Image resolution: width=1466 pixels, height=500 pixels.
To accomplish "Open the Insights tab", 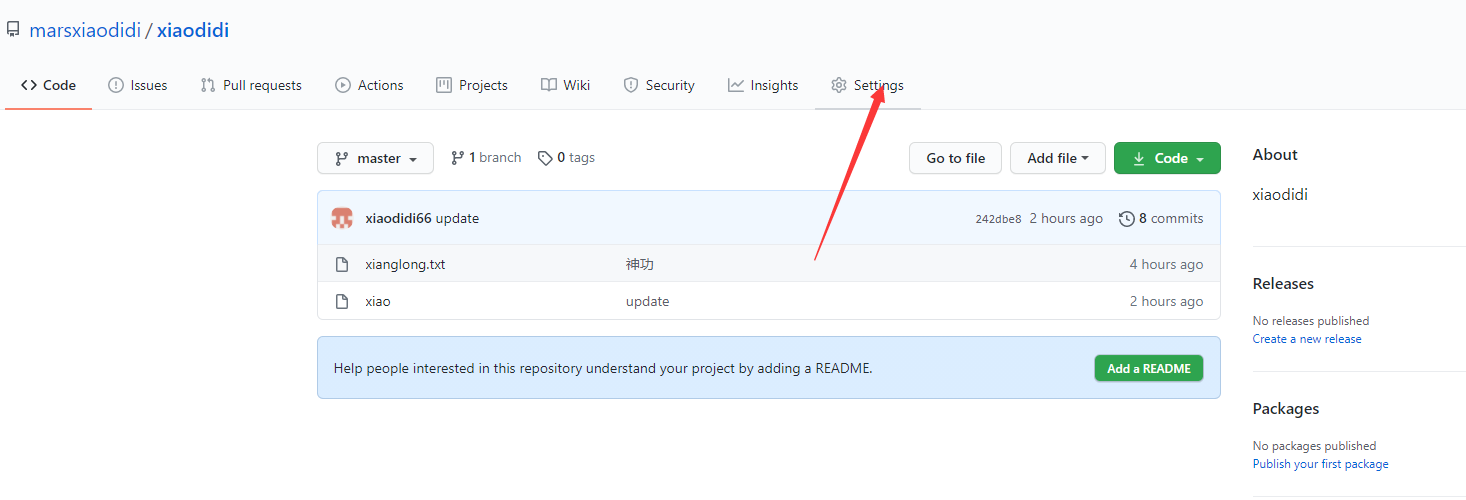I will coord(763,85).
